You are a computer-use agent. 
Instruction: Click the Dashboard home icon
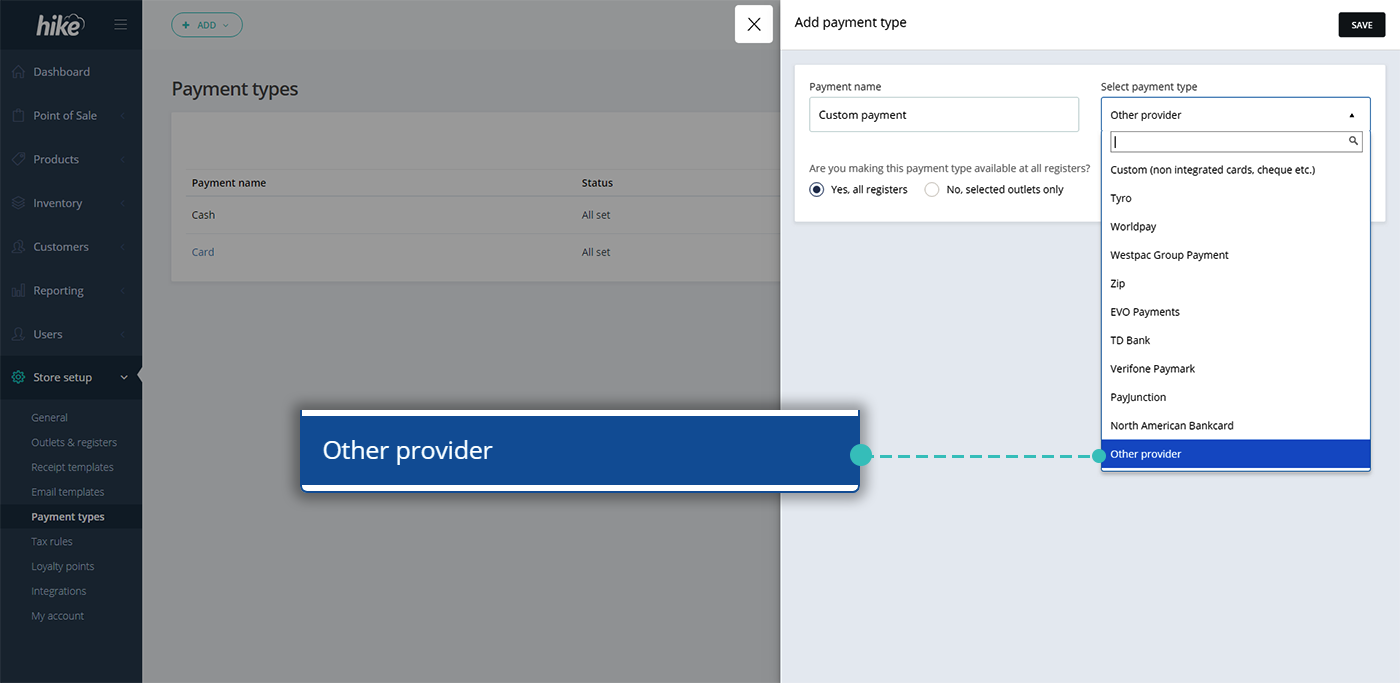click(x=18, y=72)
